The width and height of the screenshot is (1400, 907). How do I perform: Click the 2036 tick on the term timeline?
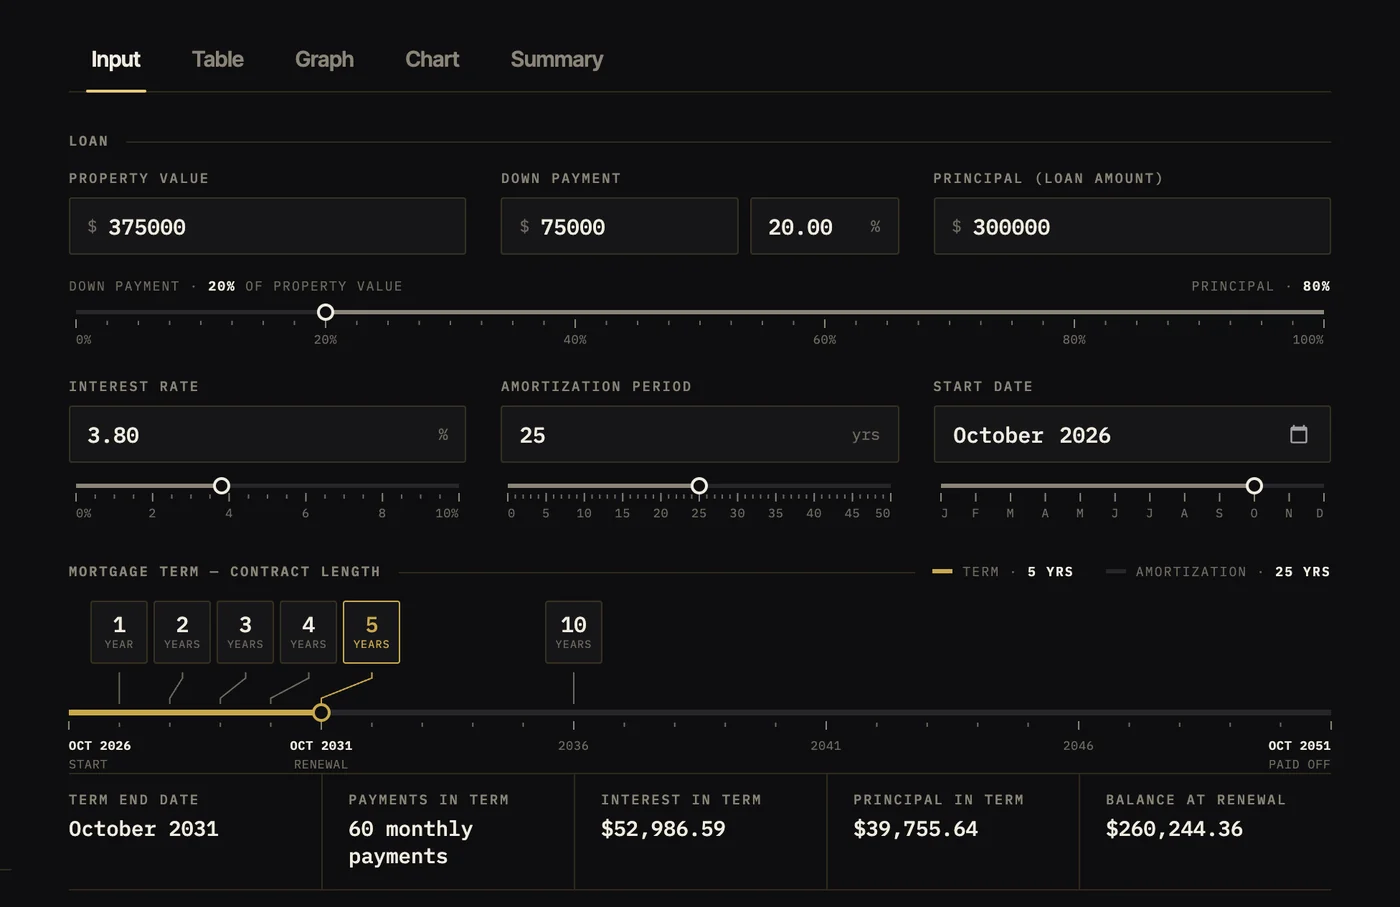[573, 745]
